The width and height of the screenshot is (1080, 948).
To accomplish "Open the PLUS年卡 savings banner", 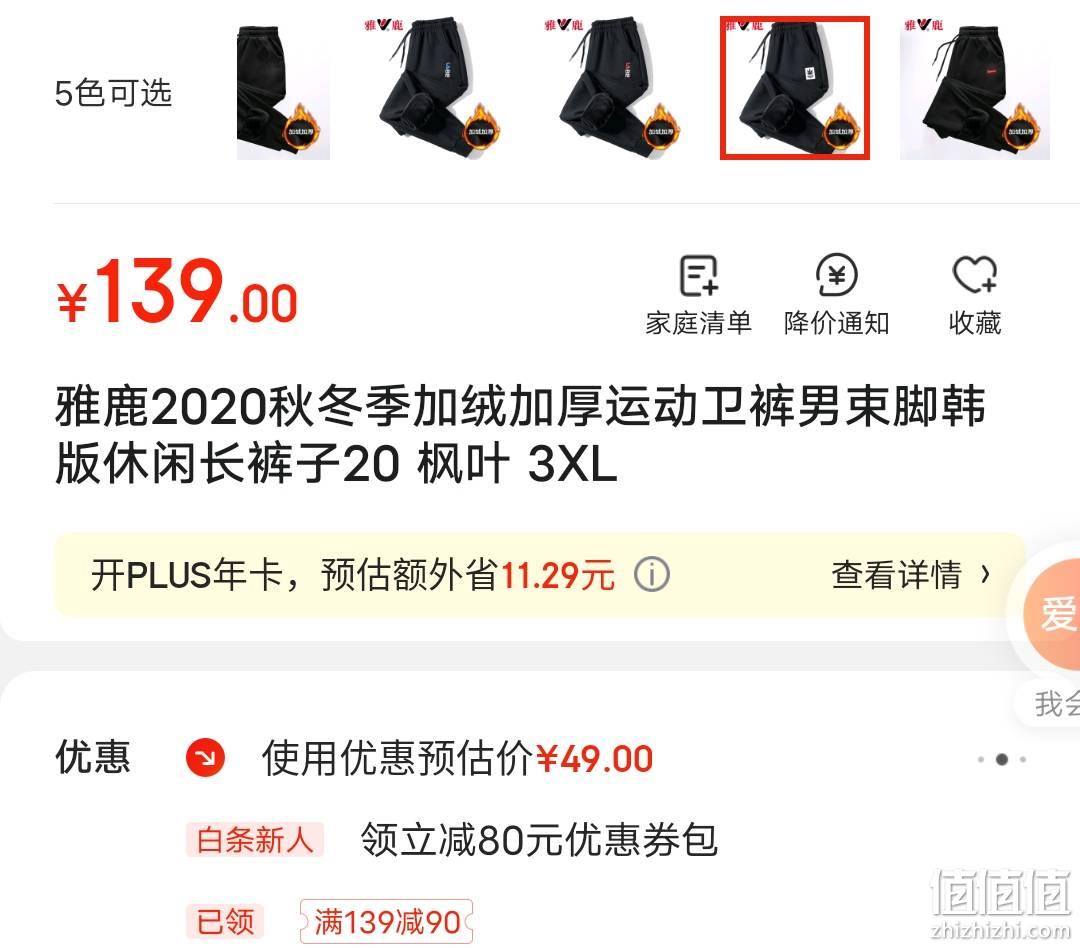I will [x=540, y=575].
